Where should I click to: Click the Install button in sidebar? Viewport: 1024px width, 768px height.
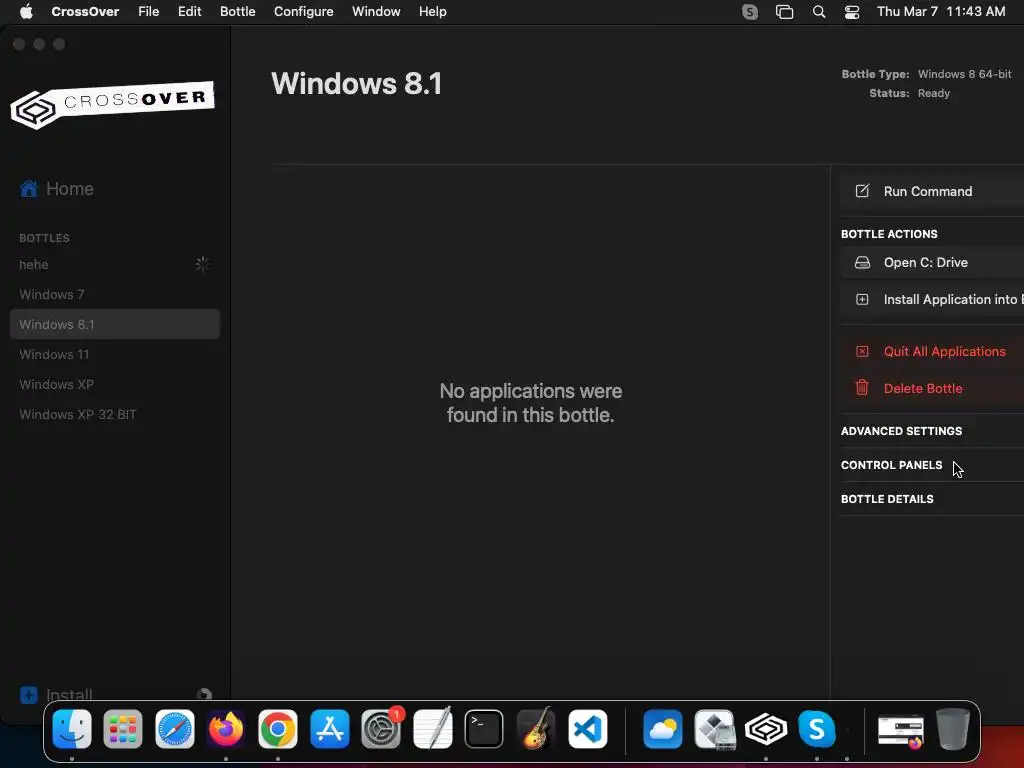coord(57,694)
